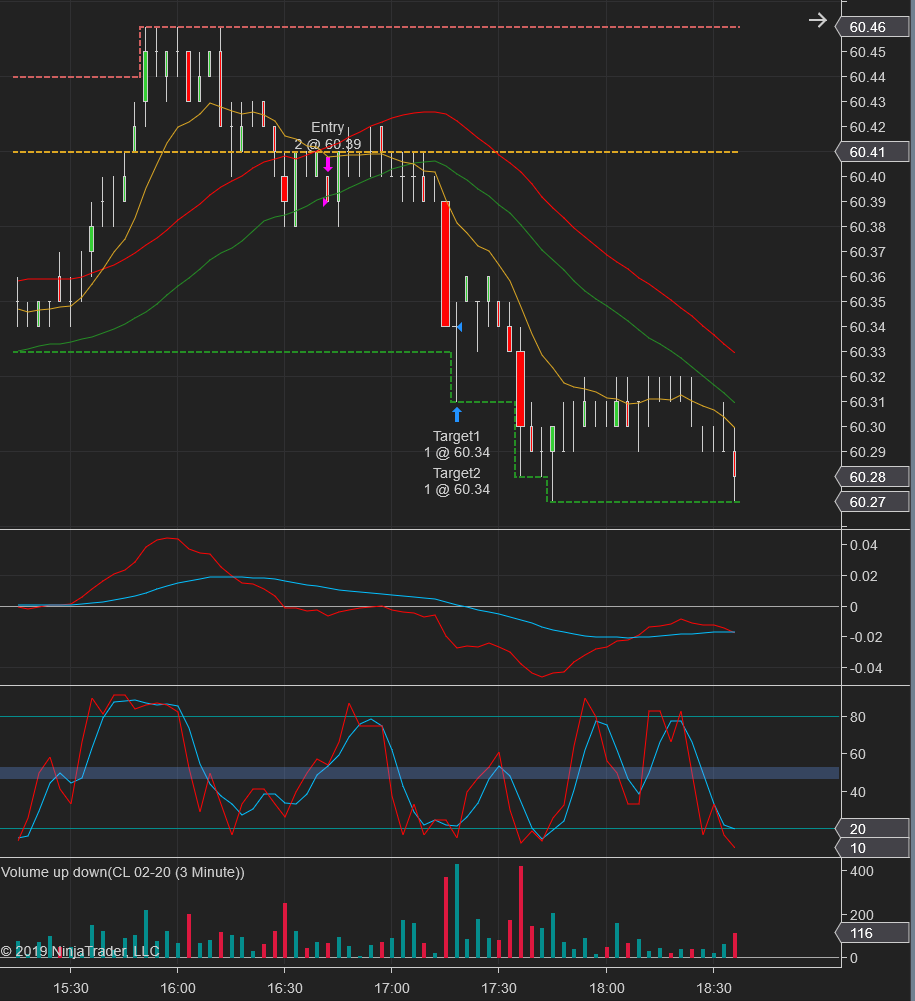Click the positive 0.04 oscillator scale label
The width and height of the screenshot is (915, 1001).
pos(863,545)
